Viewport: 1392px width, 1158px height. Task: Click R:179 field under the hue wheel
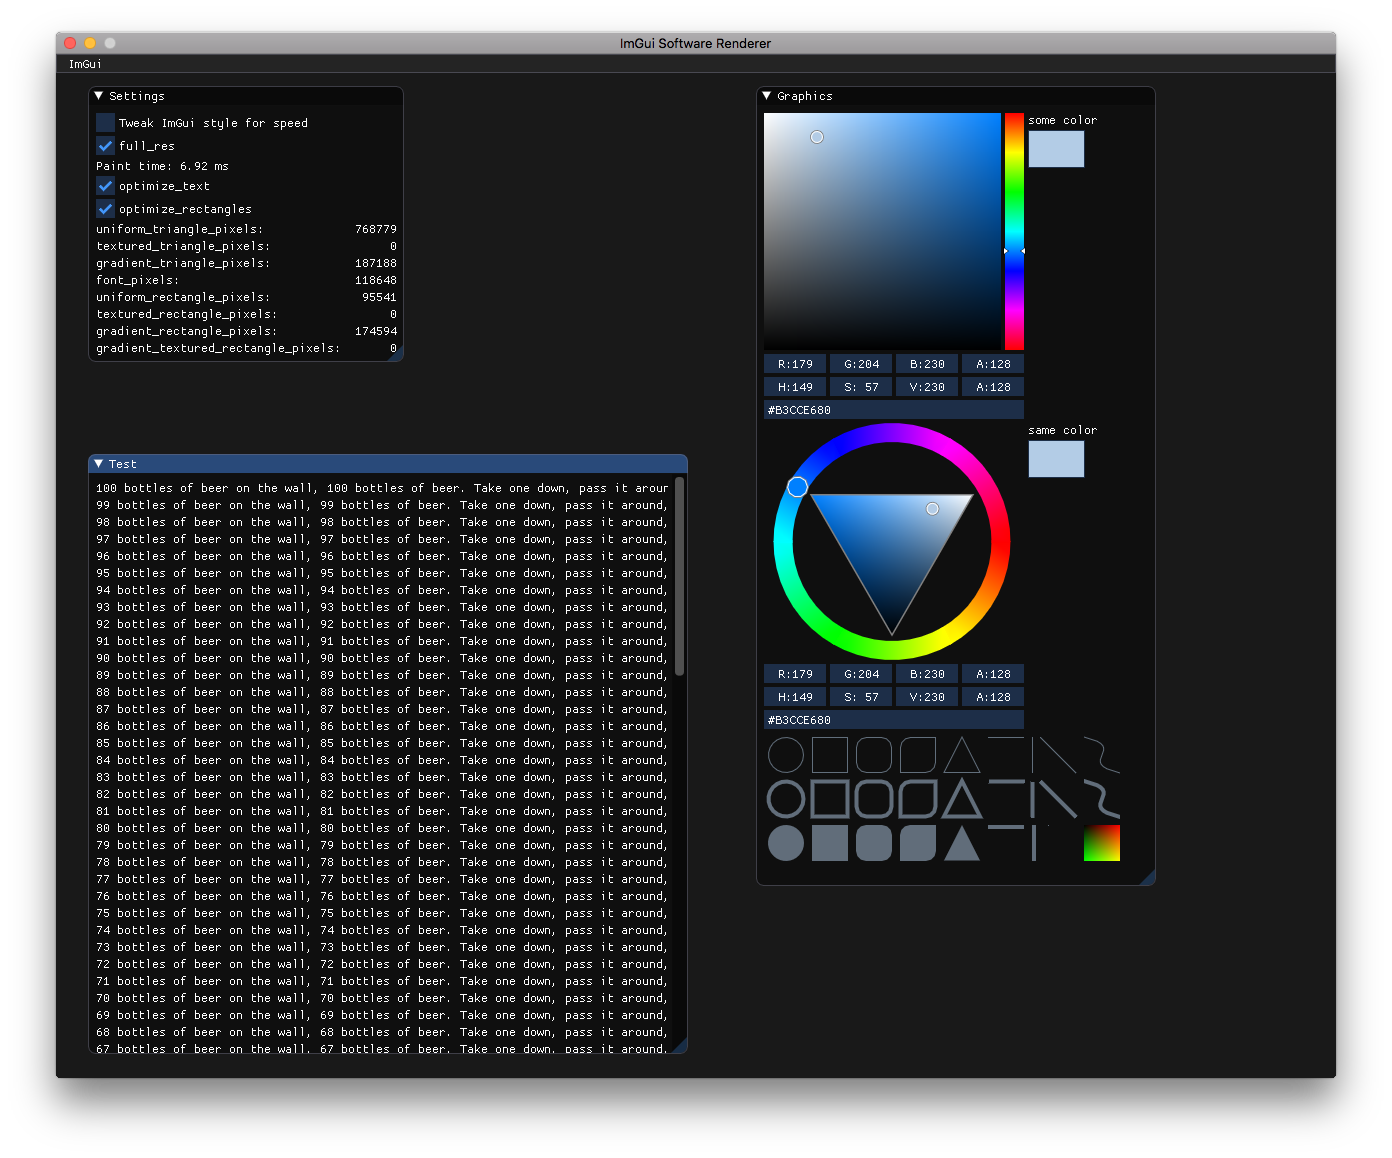click(795, 674)
